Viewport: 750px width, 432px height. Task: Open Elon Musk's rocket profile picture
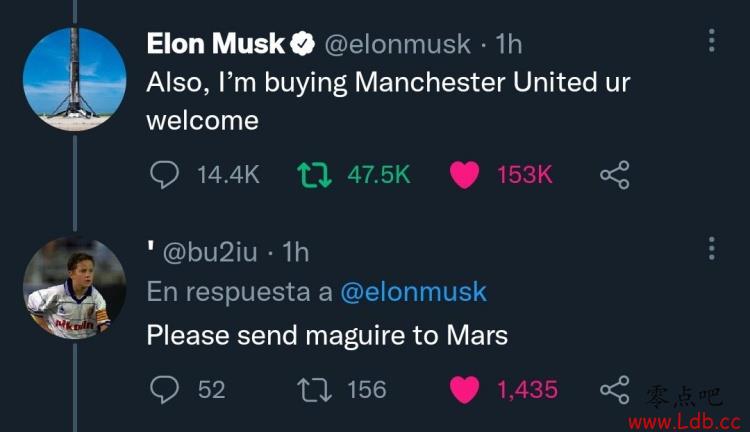(75, 79)
